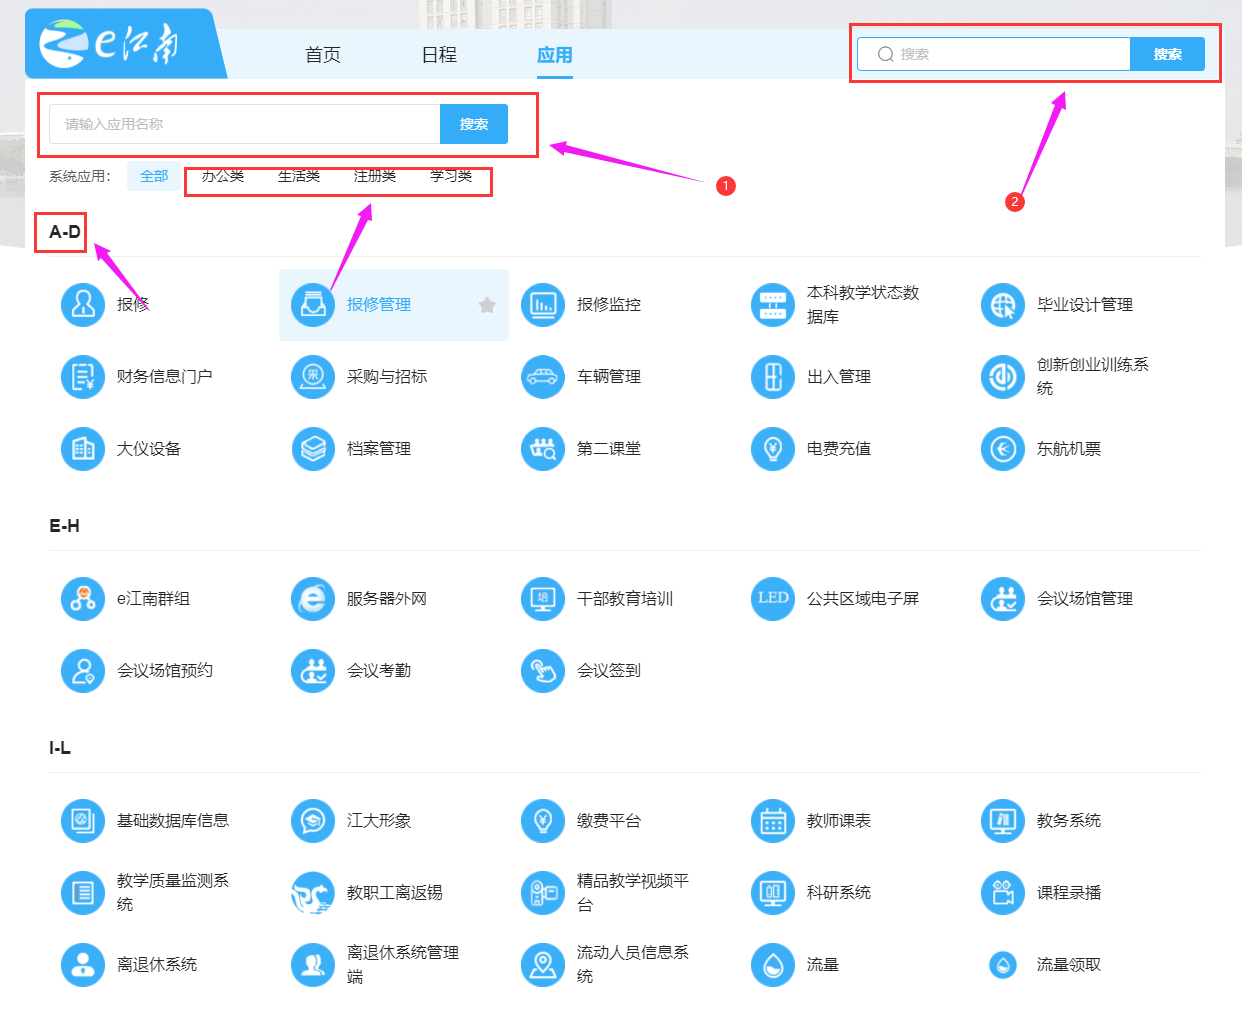Image resolution: width=1242 pixels, height=1010 pixels.
Task: Click the app-name 搜索 button
Action: point(474,124)
